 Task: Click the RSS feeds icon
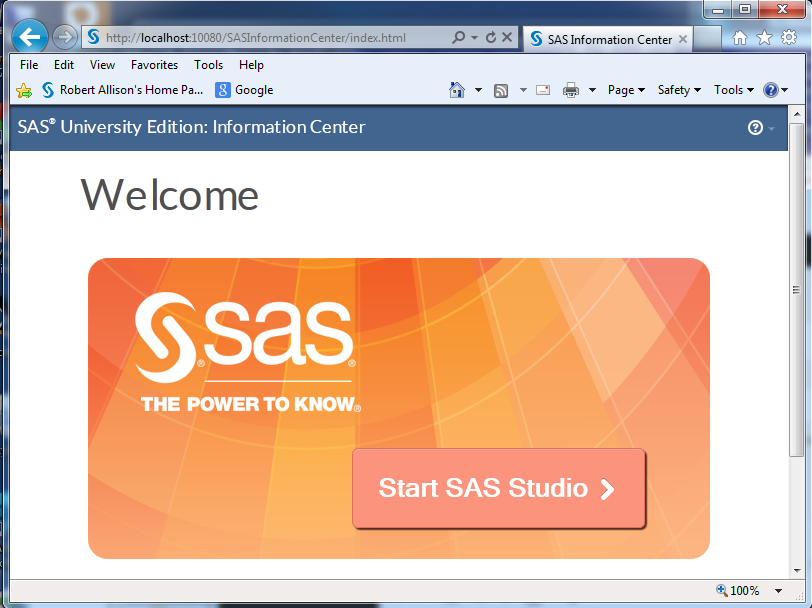[x=501, y=91]
